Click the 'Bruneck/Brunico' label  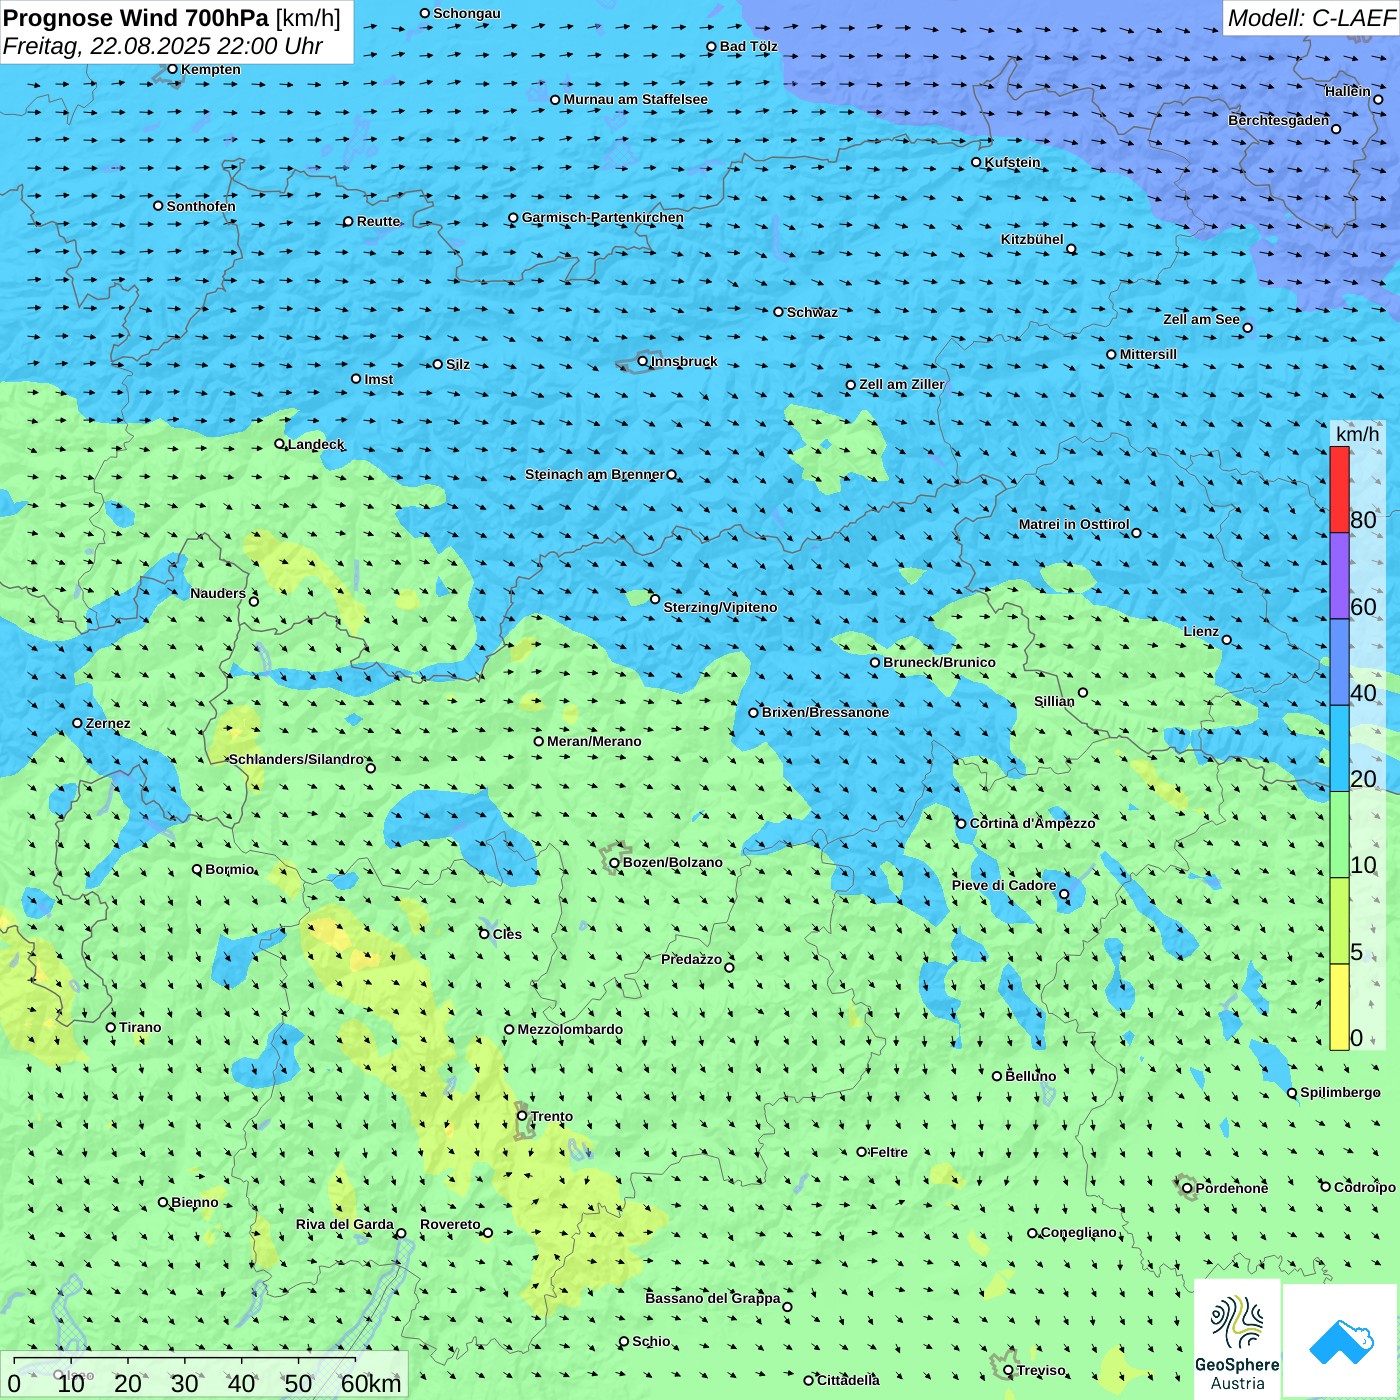click(939, 662)
